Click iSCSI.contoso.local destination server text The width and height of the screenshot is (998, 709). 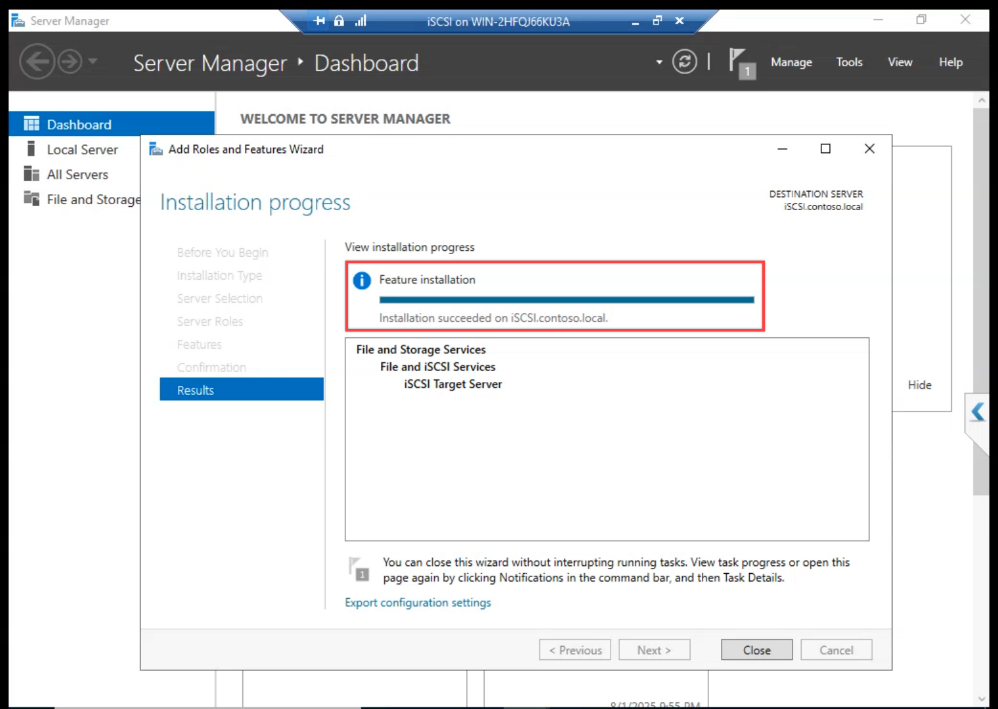tap(823, 207)
